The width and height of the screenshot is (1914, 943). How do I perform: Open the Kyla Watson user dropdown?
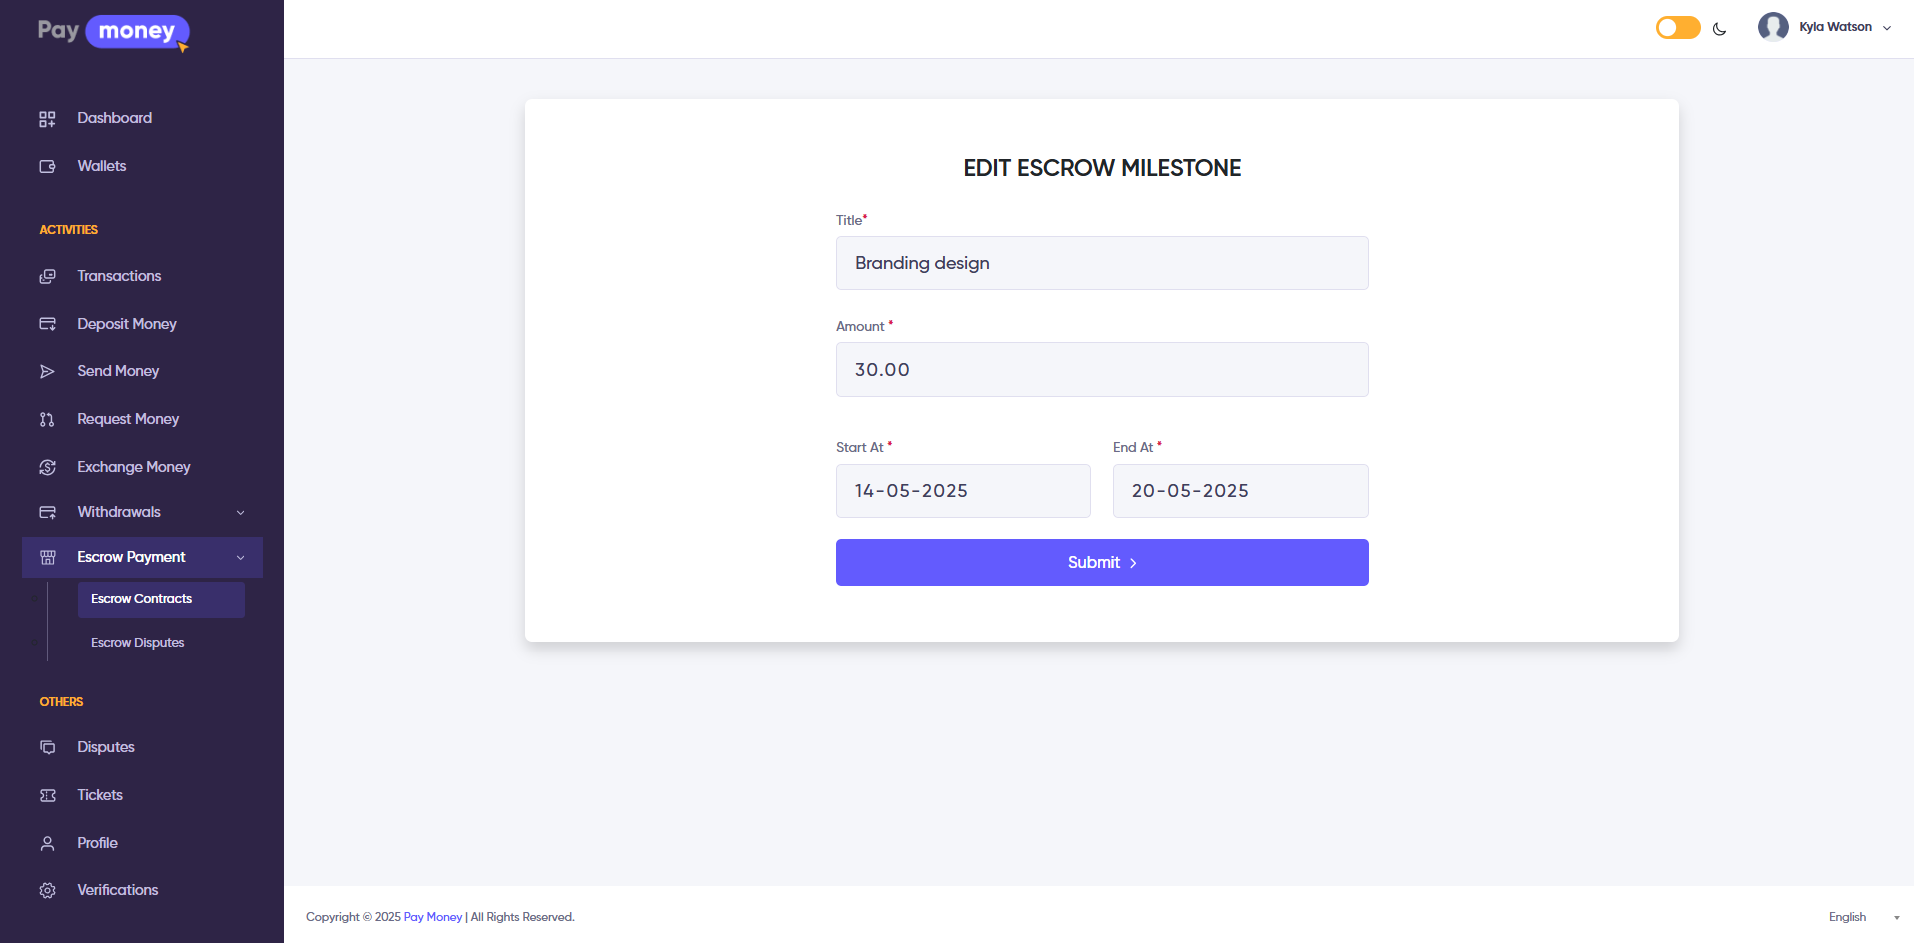(x=1825, y=27)
